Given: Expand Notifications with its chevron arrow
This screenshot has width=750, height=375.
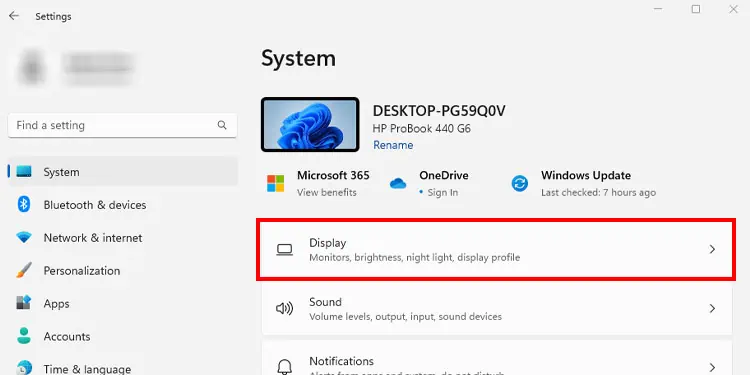Looking at the screenshot, I should point(712,367).
